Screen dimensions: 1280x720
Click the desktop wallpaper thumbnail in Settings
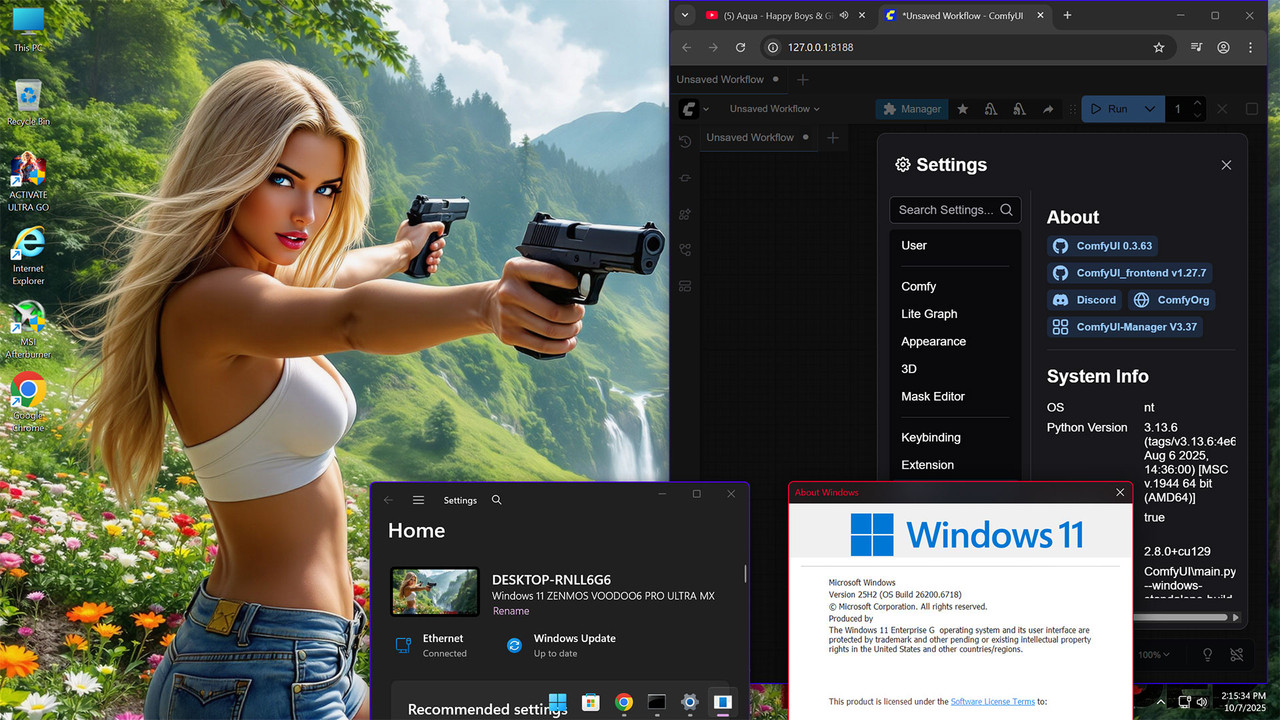tap(435, 591)
